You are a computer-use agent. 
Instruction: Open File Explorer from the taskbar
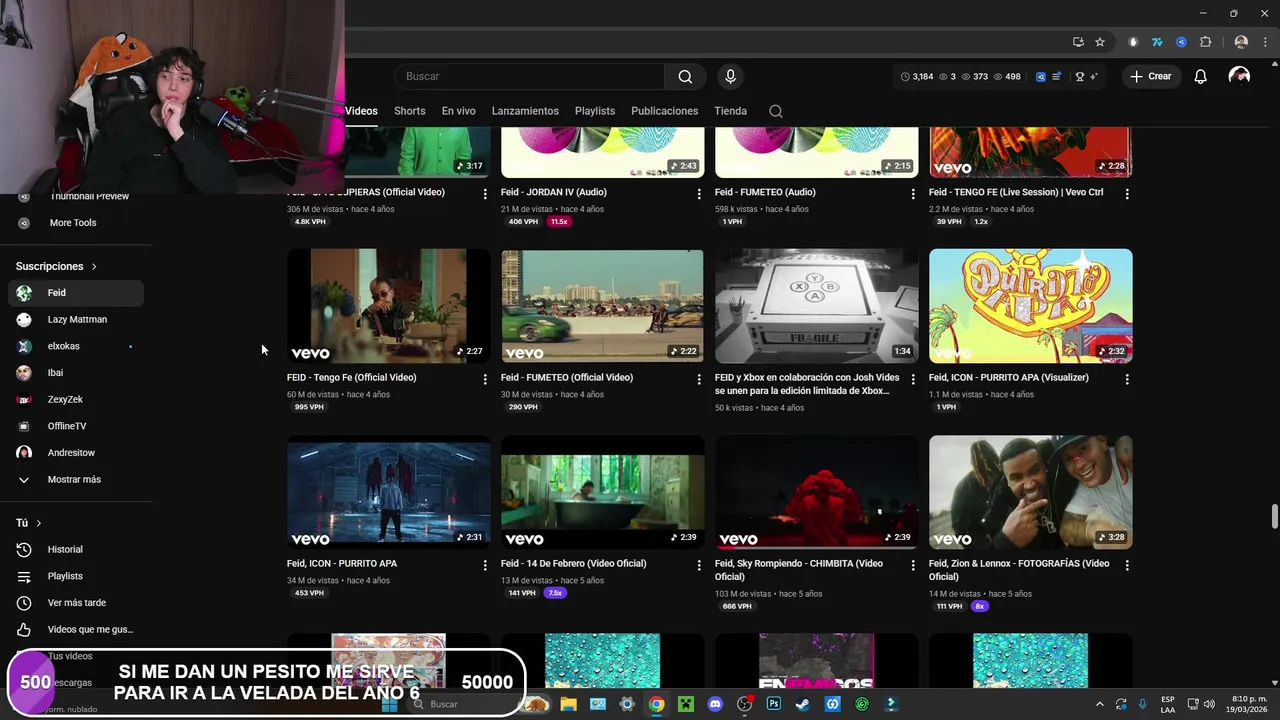568,704
